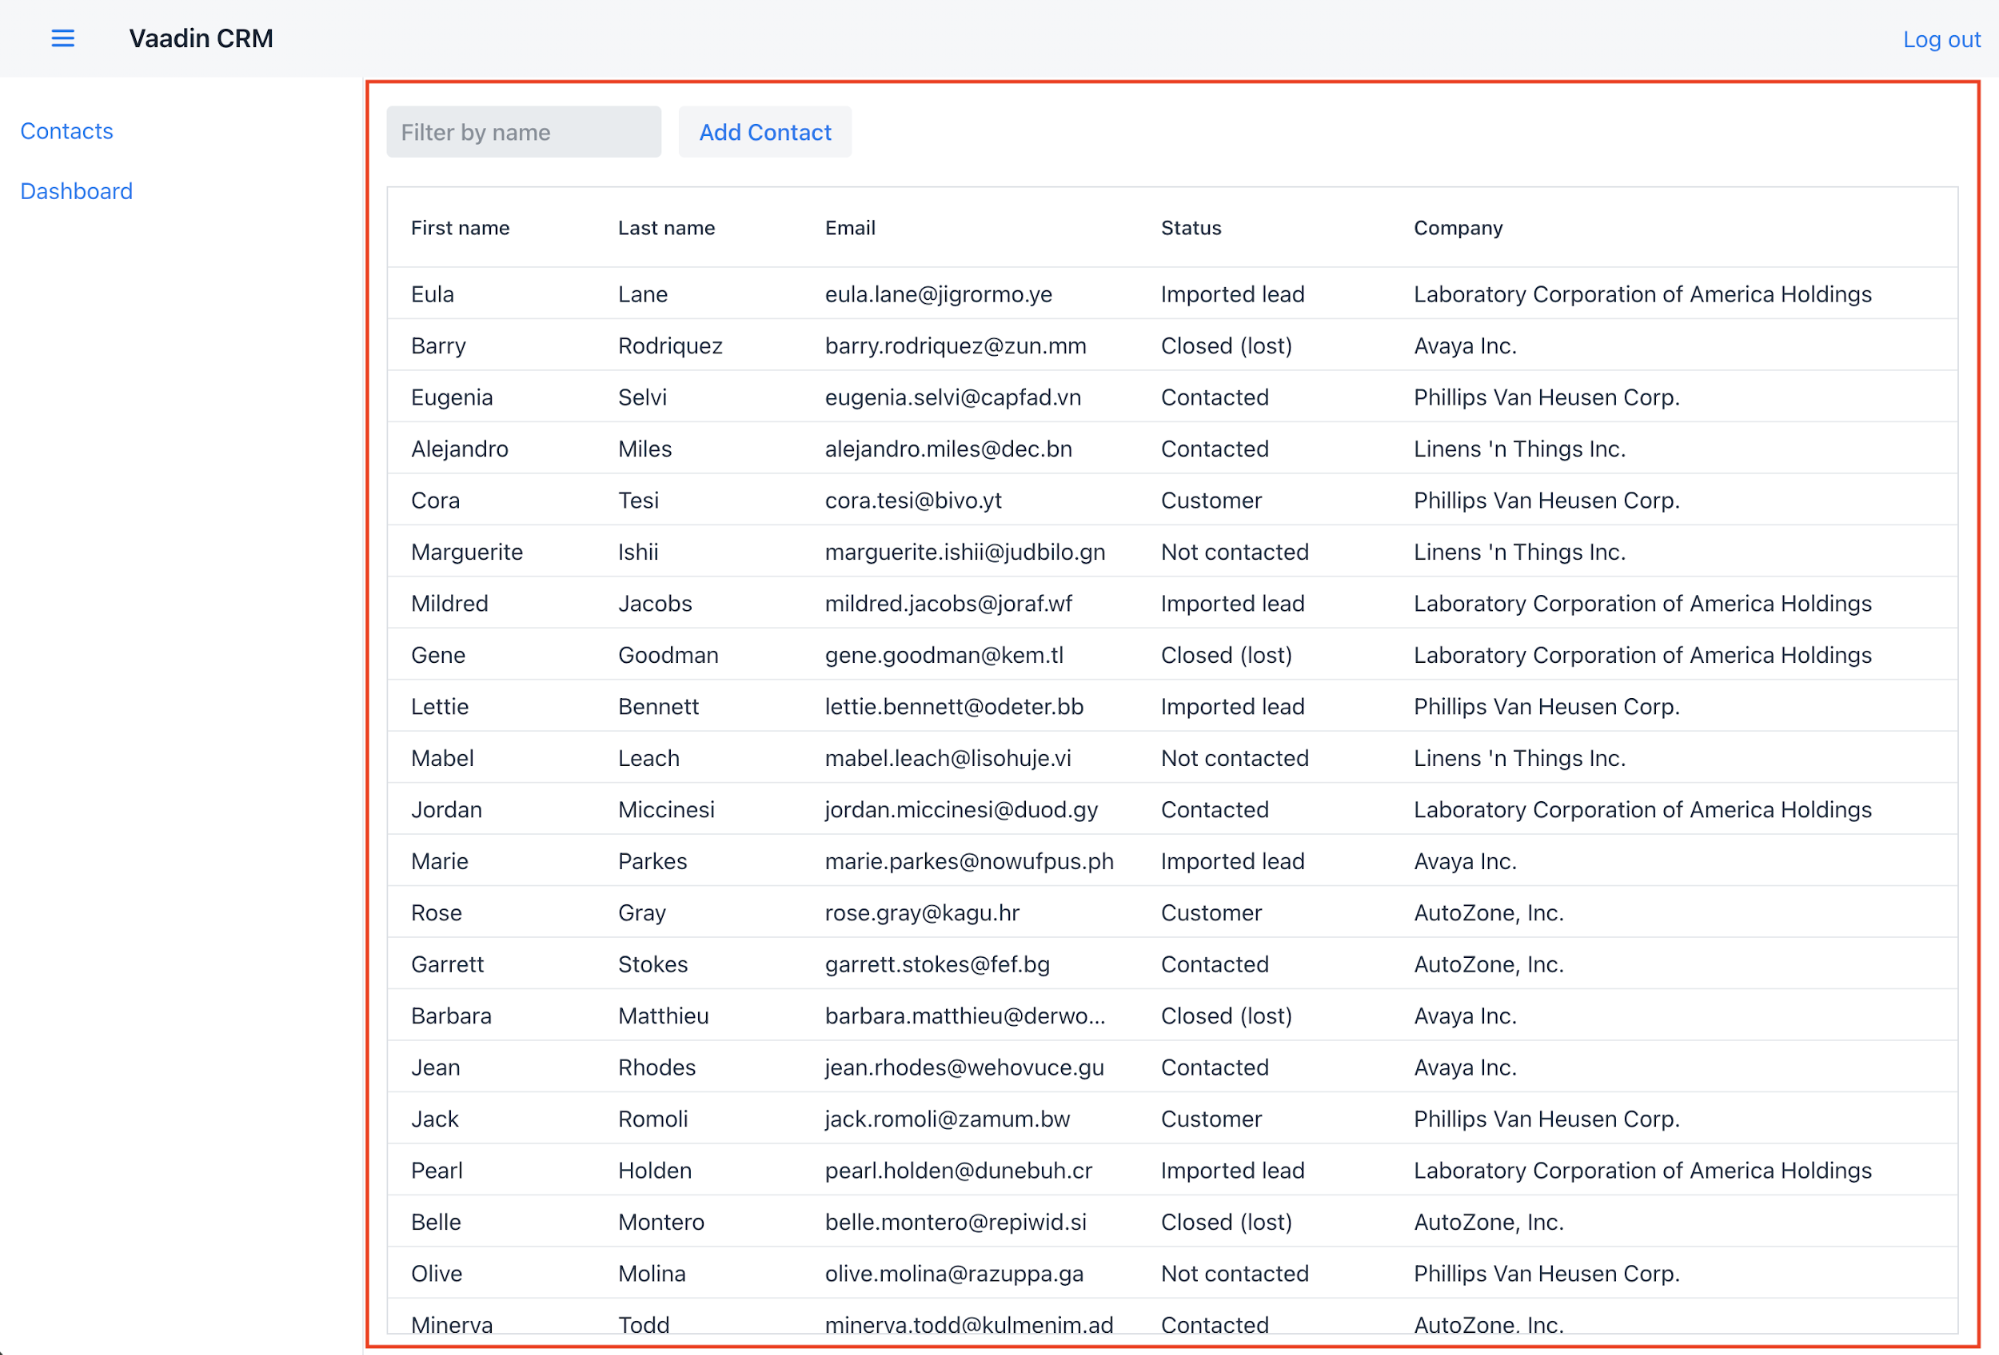Click the Filter by name field
Image resolution: width=1999 pixels, height=1355 pixels.
click(524, 132)
